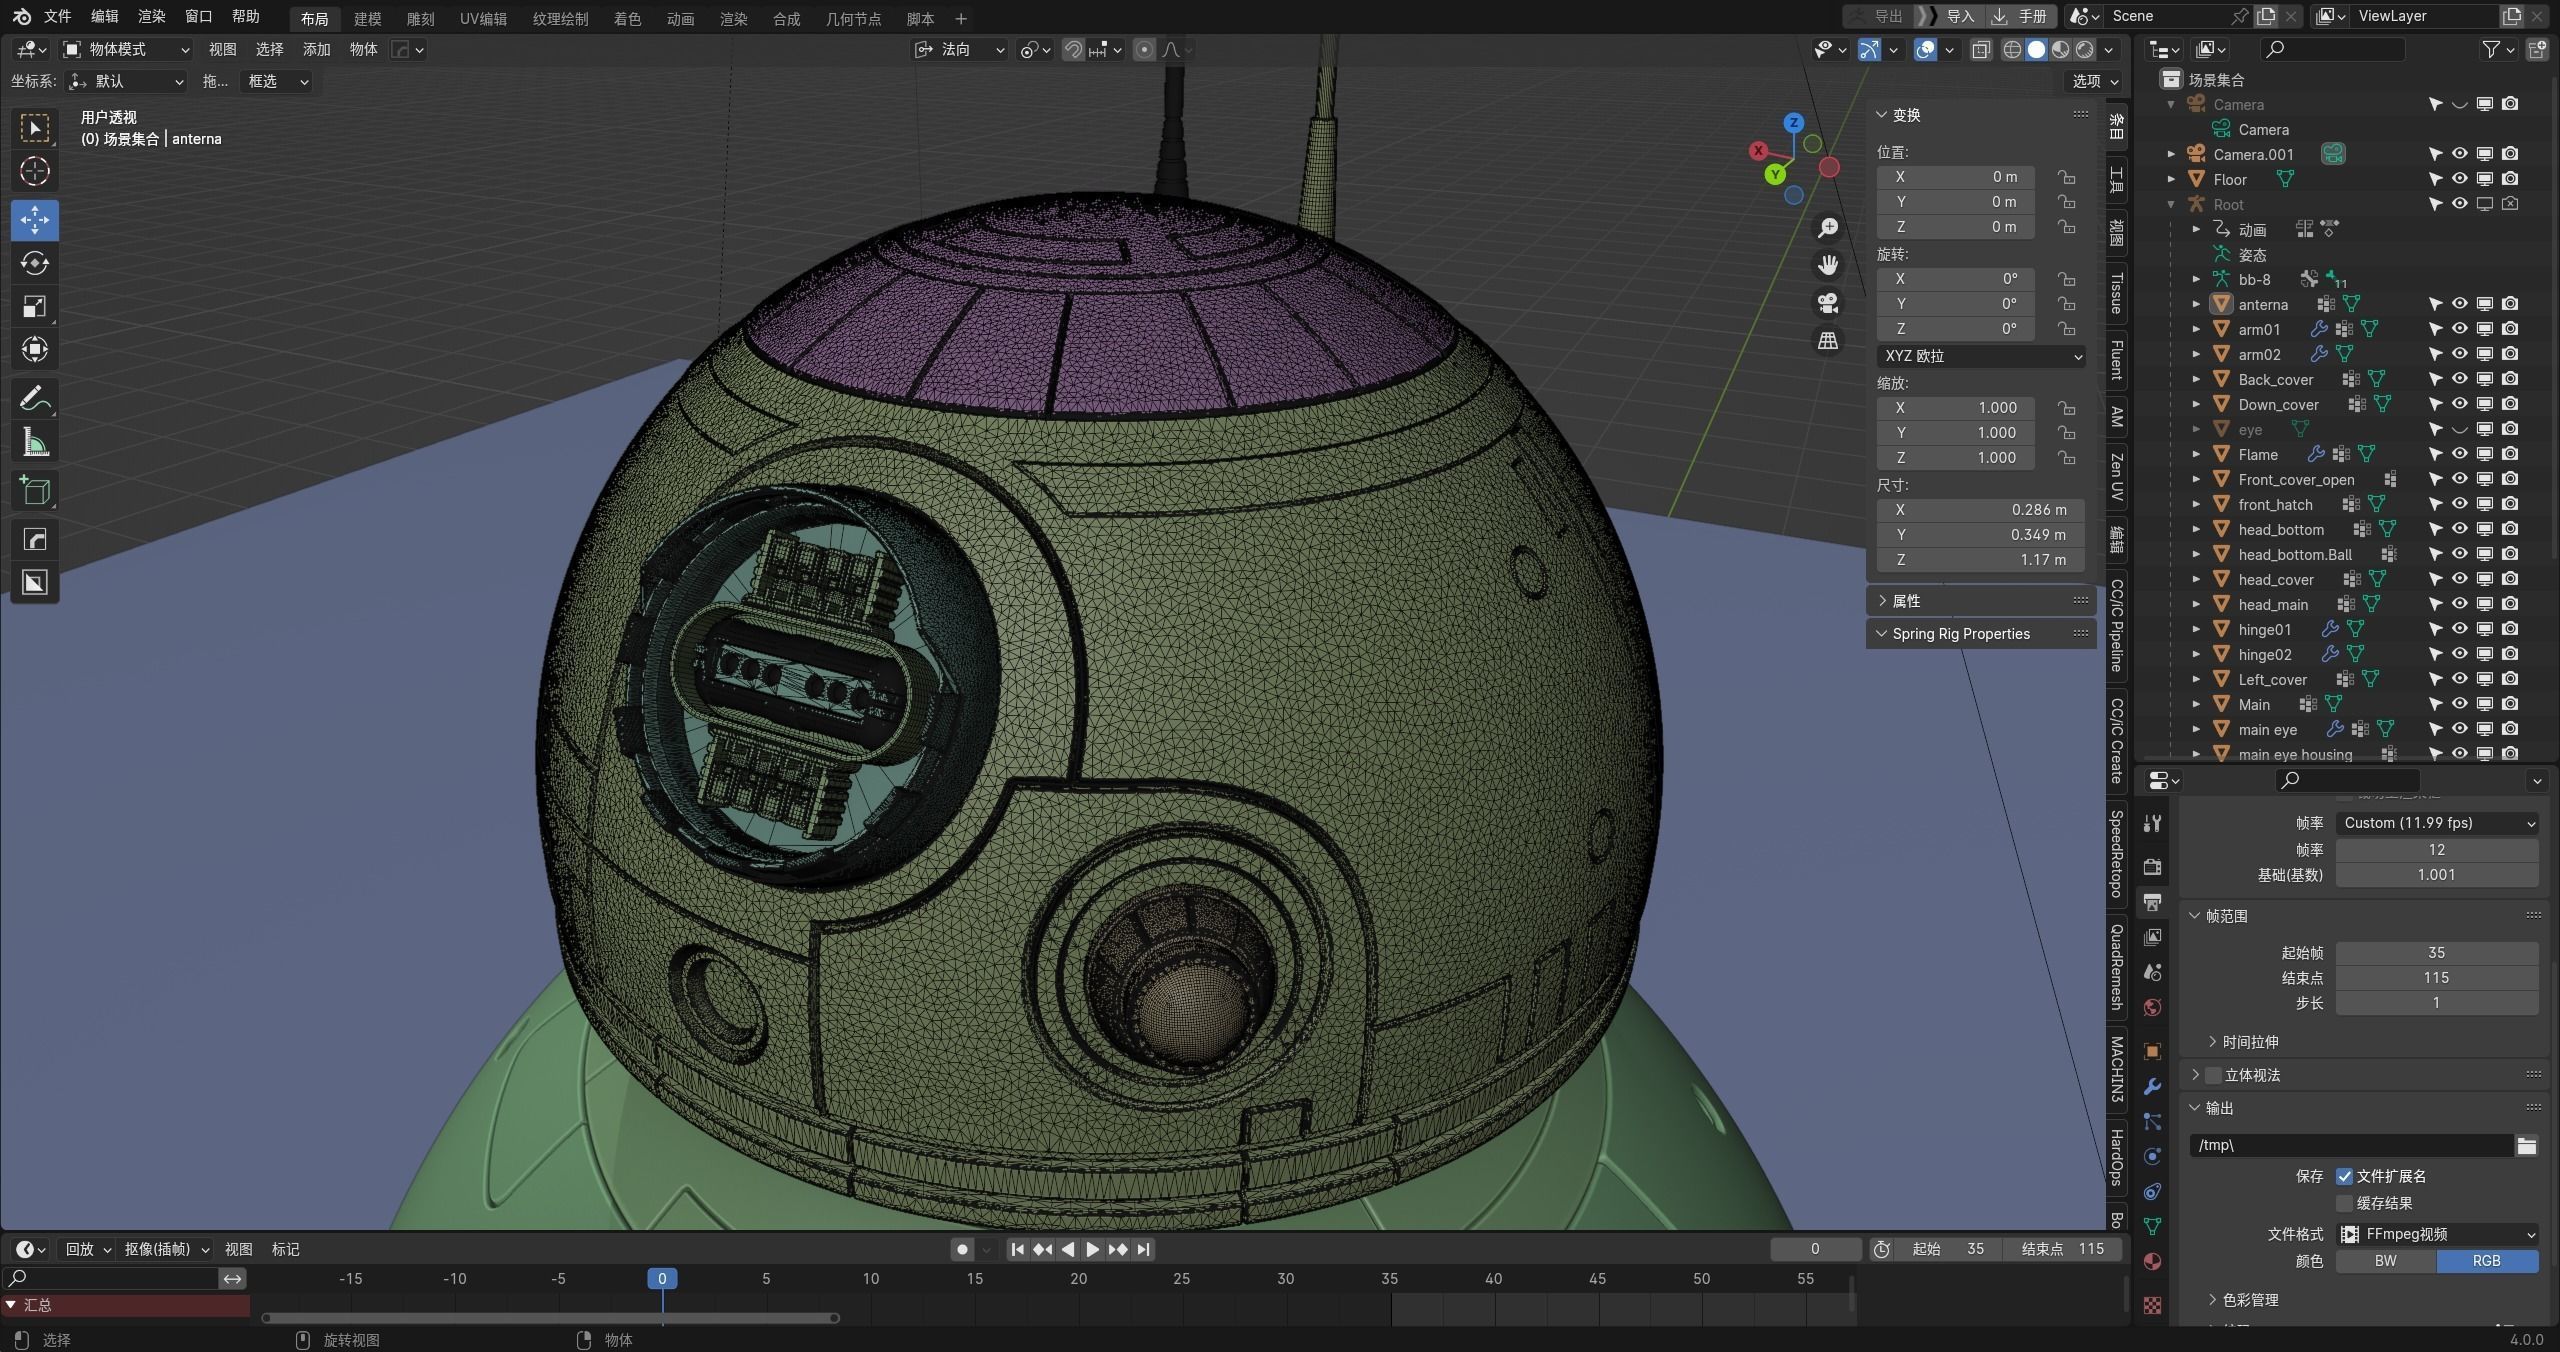Viewport: 2560px width, 1352px height.
Task: Click the frame End 115 field in properties
Action: click(2436, 978)
